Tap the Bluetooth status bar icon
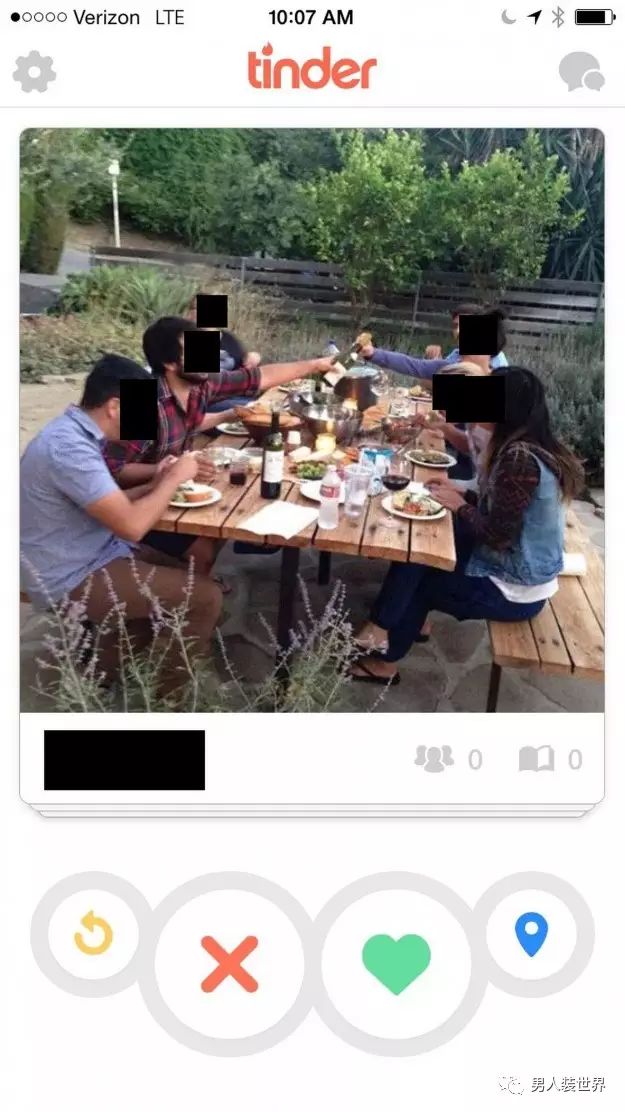 [x=558, y=17]
